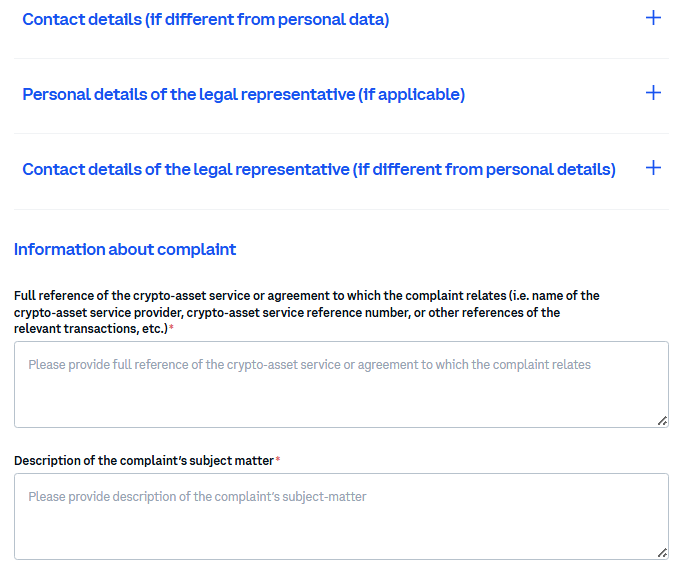684x579 pixels.
Task: Click "Information about complaint" section heading
Action: (125, 250)
